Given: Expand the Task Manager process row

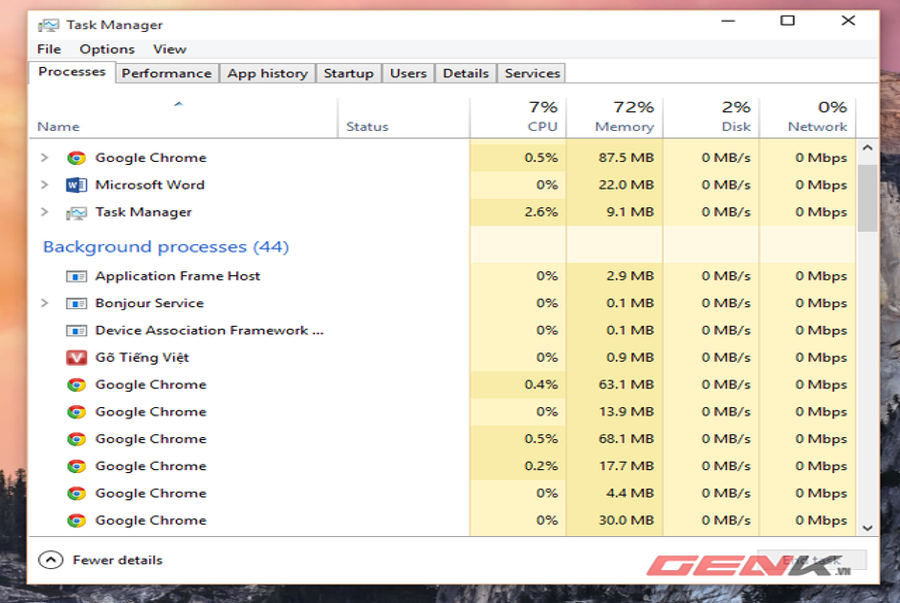Looking at the screenshot, I should pos(45,212).
